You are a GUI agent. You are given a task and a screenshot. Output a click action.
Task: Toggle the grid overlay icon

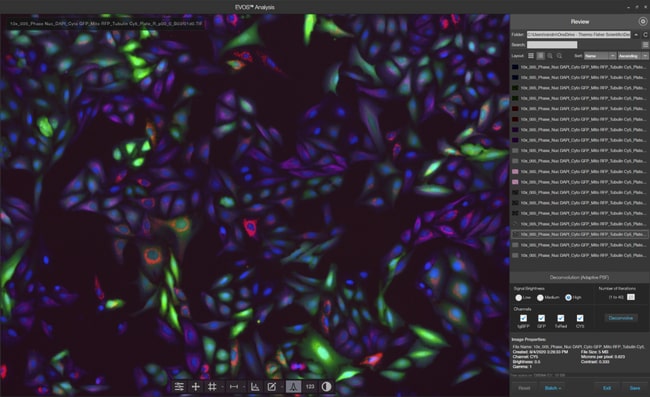coord(212,387)
